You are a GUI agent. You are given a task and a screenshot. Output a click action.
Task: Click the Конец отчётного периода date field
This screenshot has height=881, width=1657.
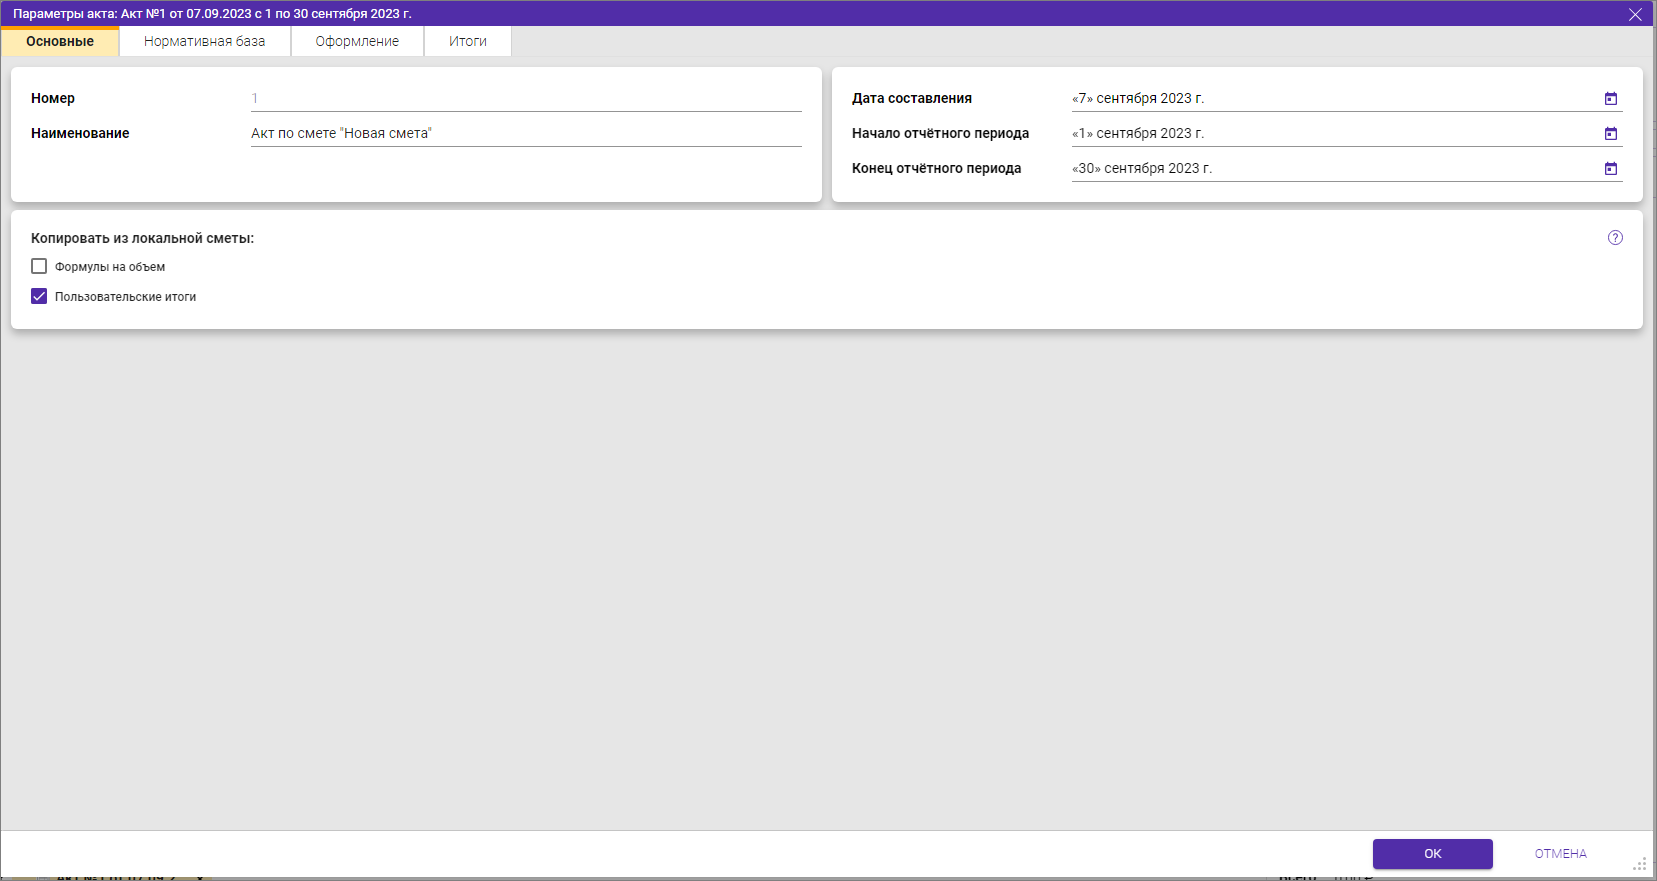coord(1330,169)
